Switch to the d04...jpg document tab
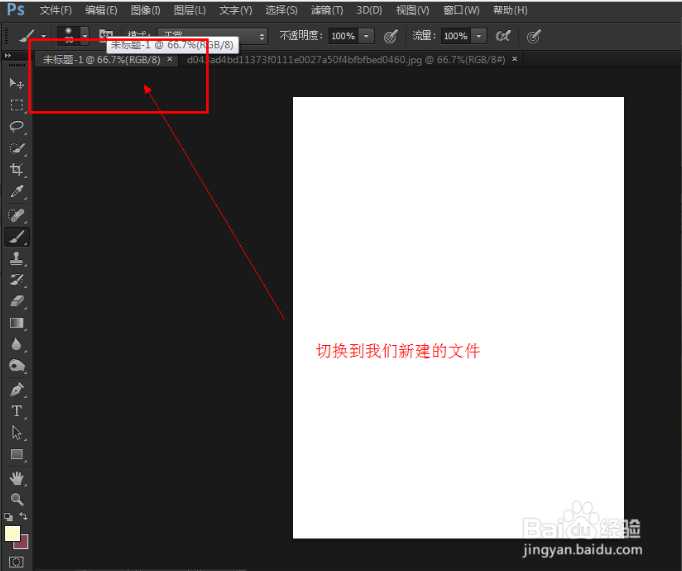 (x=346, y=60)
